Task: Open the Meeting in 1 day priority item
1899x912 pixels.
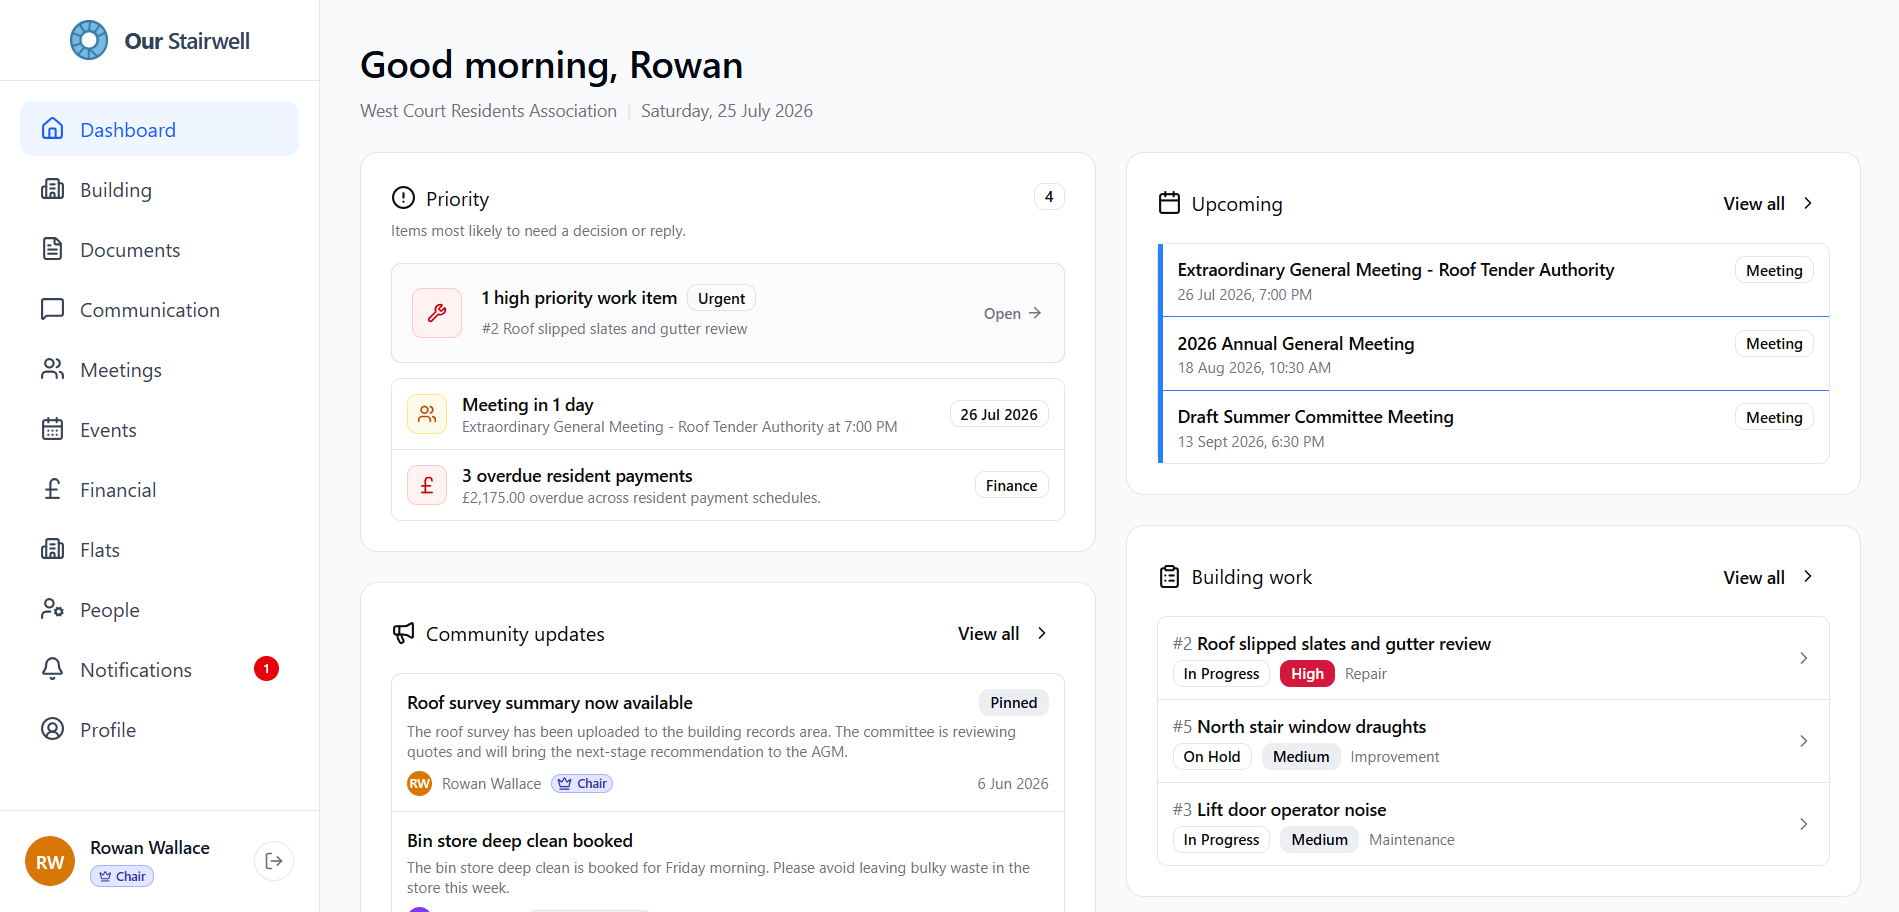Action: pyautogui.click(x=728, y=414)
